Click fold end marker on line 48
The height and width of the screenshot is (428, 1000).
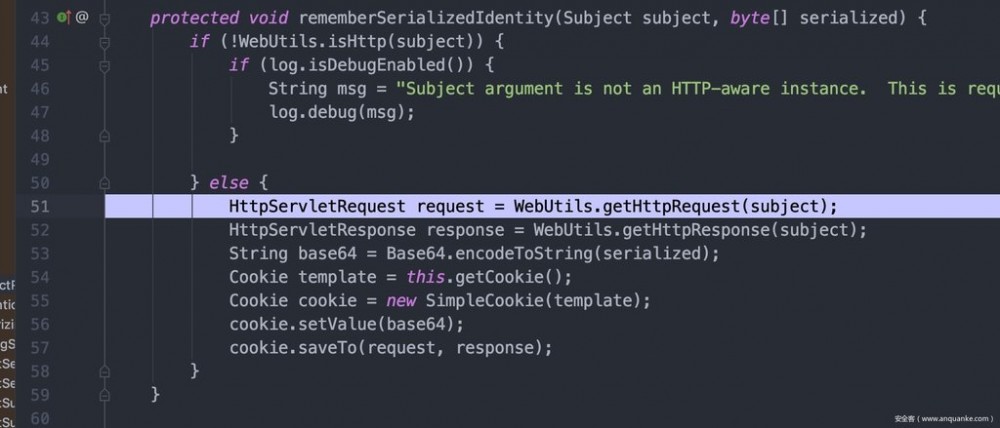click(x=106, y=135)
